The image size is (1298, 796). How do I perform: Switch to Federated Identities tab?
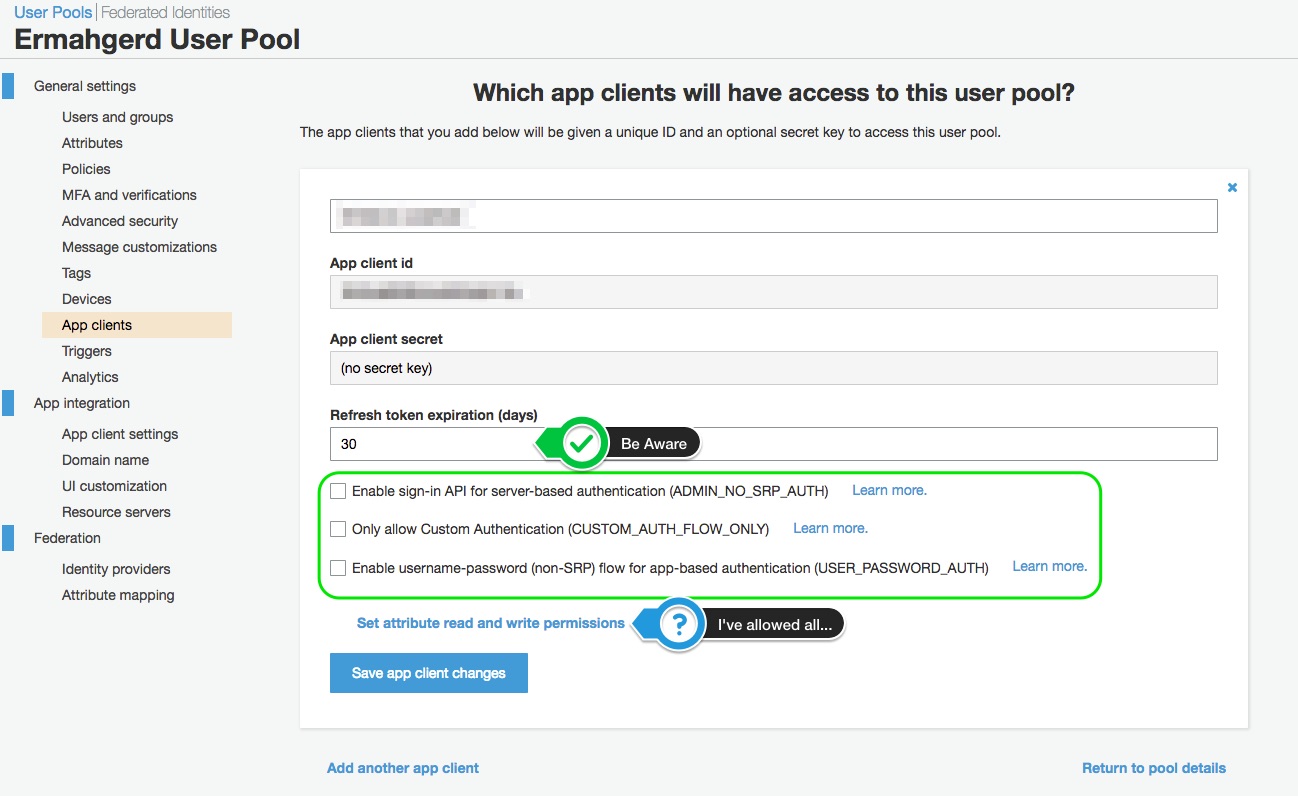165,13
